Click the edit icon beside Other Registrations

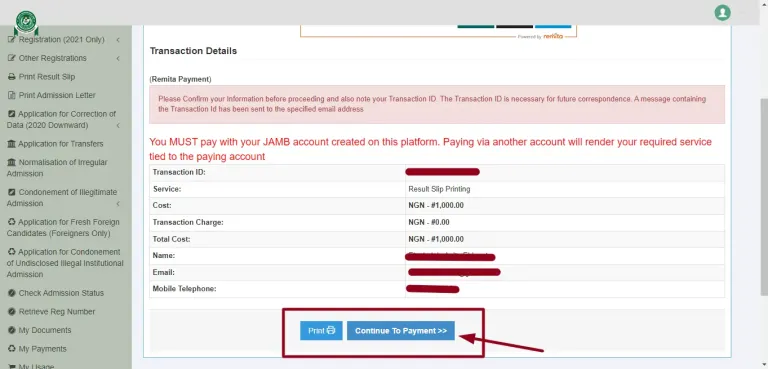click(12, 58)
